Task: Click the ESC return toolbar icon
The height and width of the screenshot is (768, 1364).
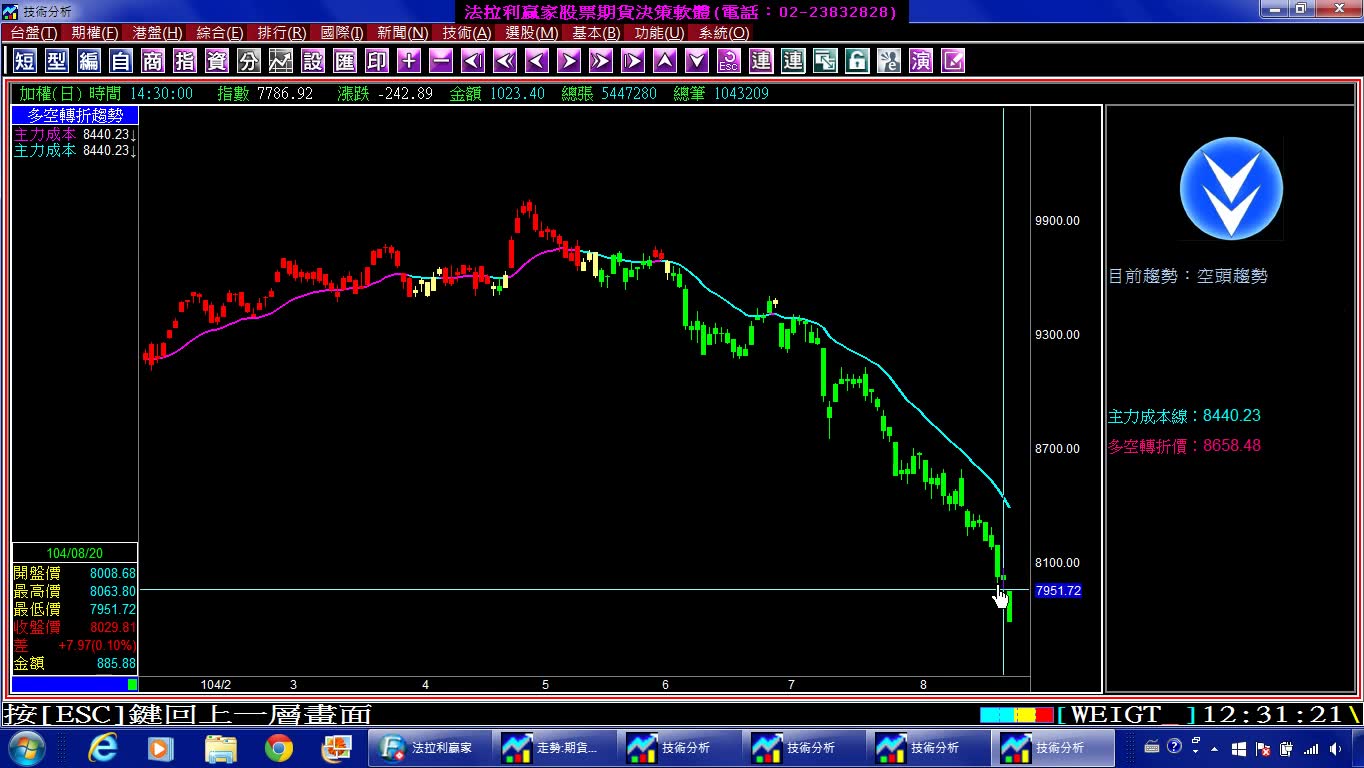Action: pos(729,61)
